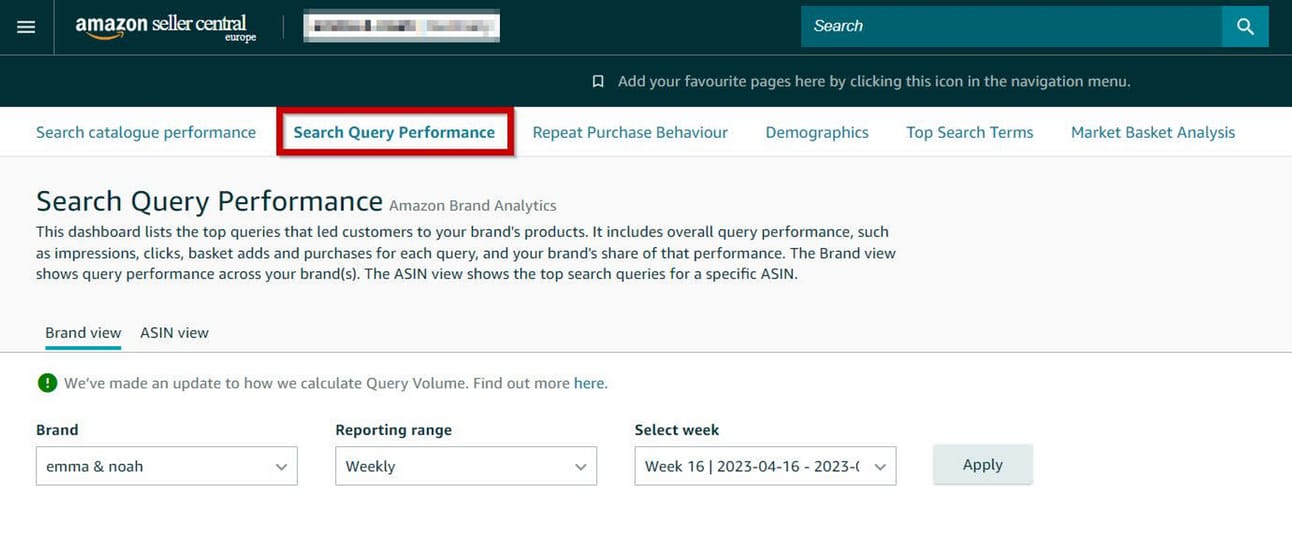The width and height of the screenshot is (1292, 559).
Task: Follow the 'here' link about Query Volume
Action: click(x=589, y=383)
